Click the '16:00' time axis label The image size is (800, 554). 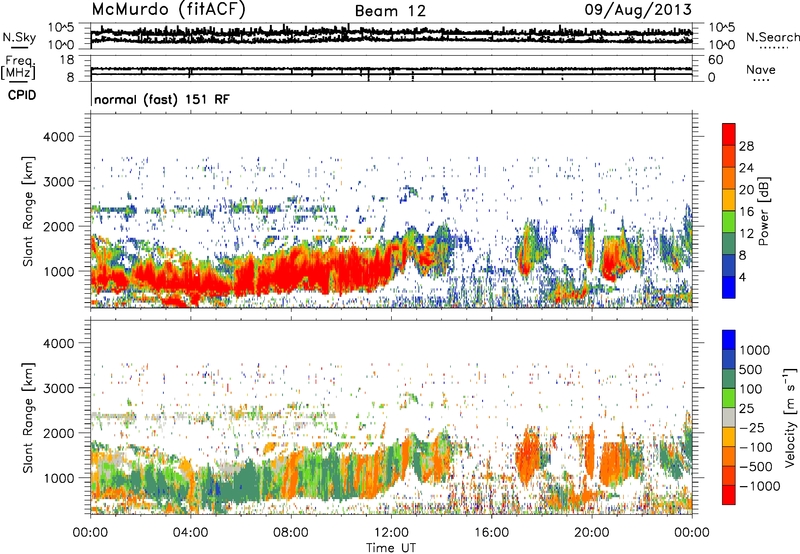tap(491, 533)
